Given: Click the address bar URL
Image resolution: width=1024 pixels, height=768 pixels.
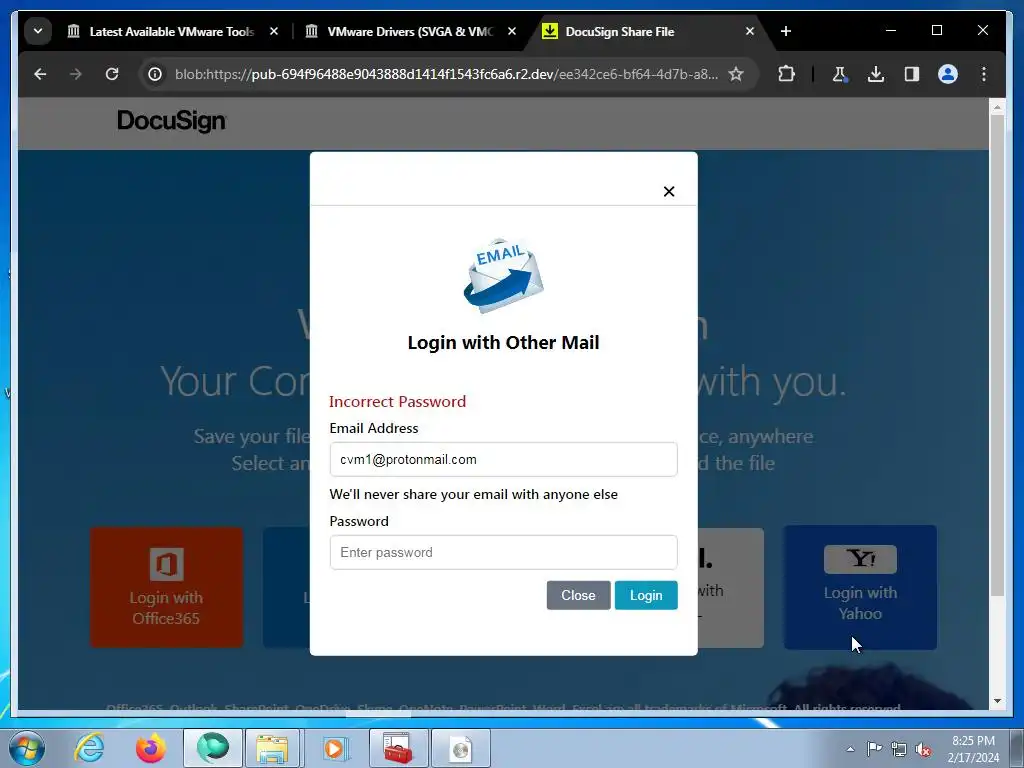Looking at the screenshot, I should (446, 74).
